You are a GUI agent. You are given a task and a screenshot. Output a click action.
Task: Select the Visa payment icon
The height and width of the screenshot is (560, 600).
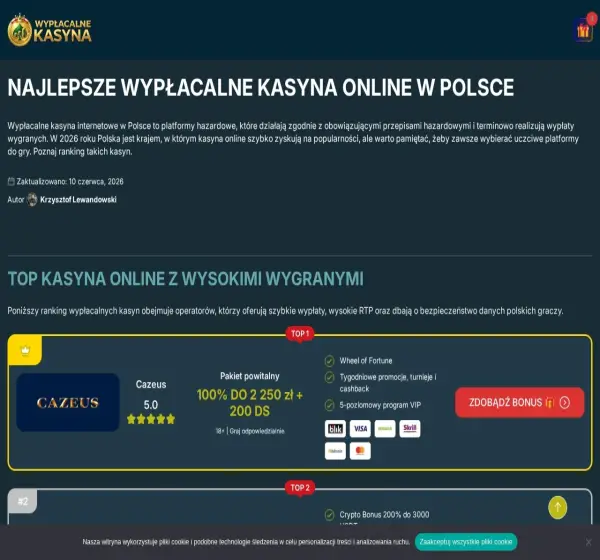point(360,429)
